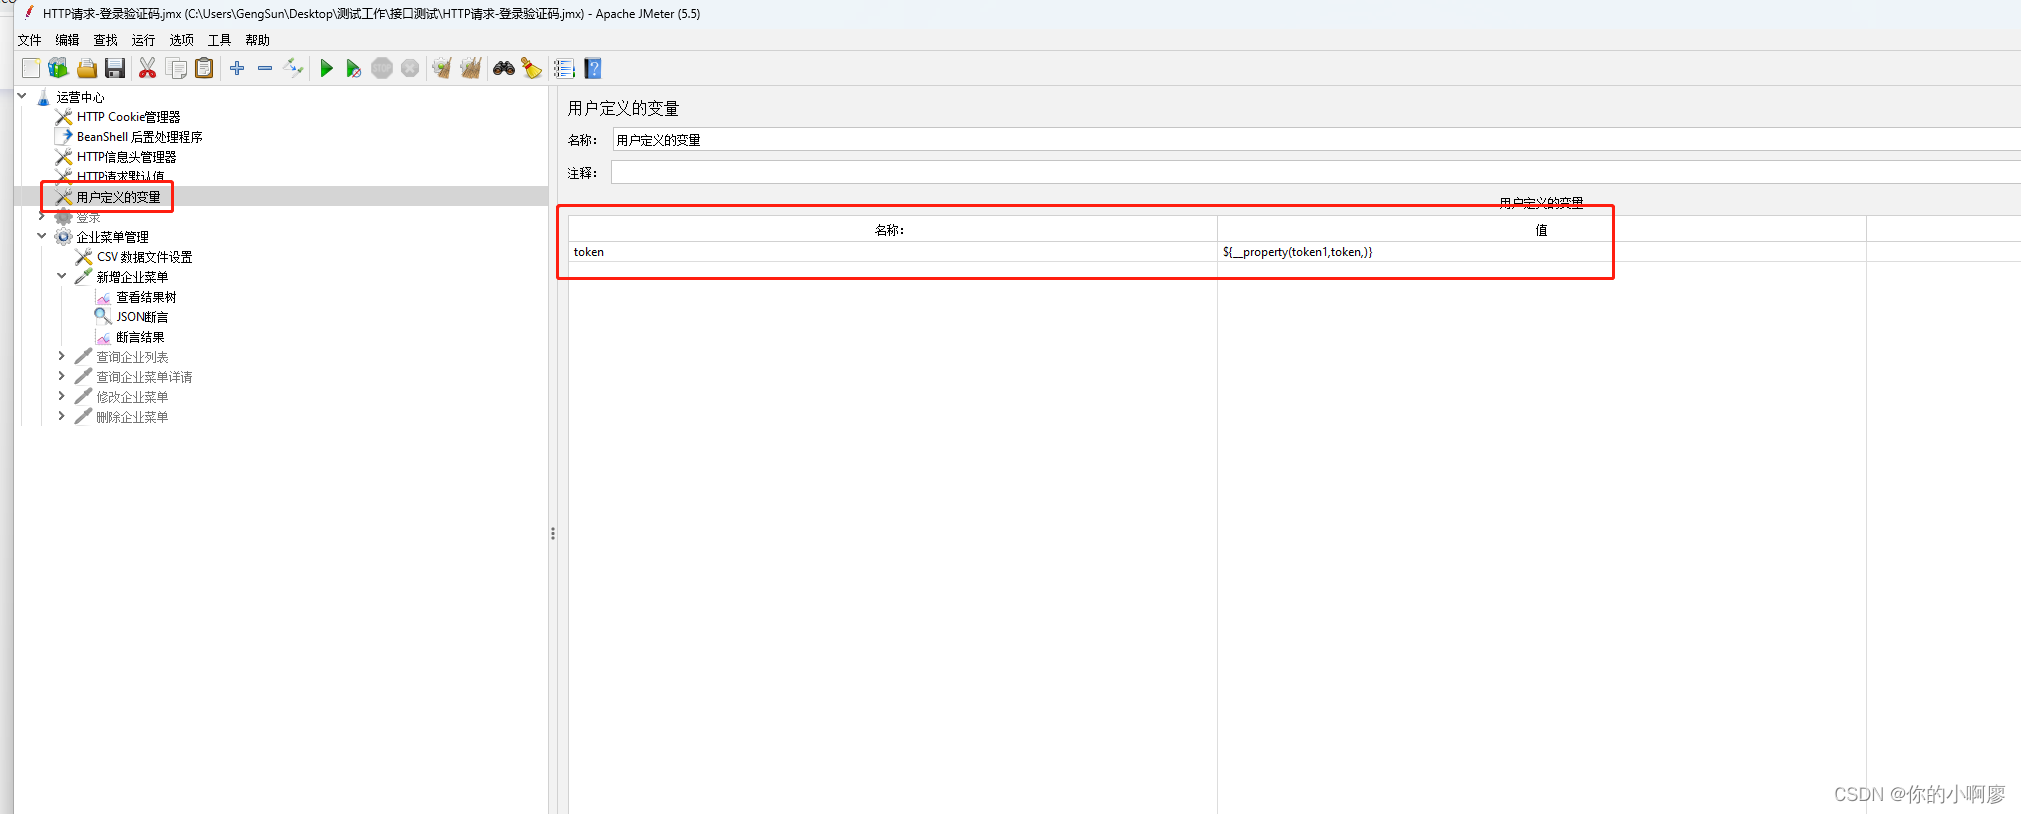Expand the 修改企业菜单 node

[62, 396]
